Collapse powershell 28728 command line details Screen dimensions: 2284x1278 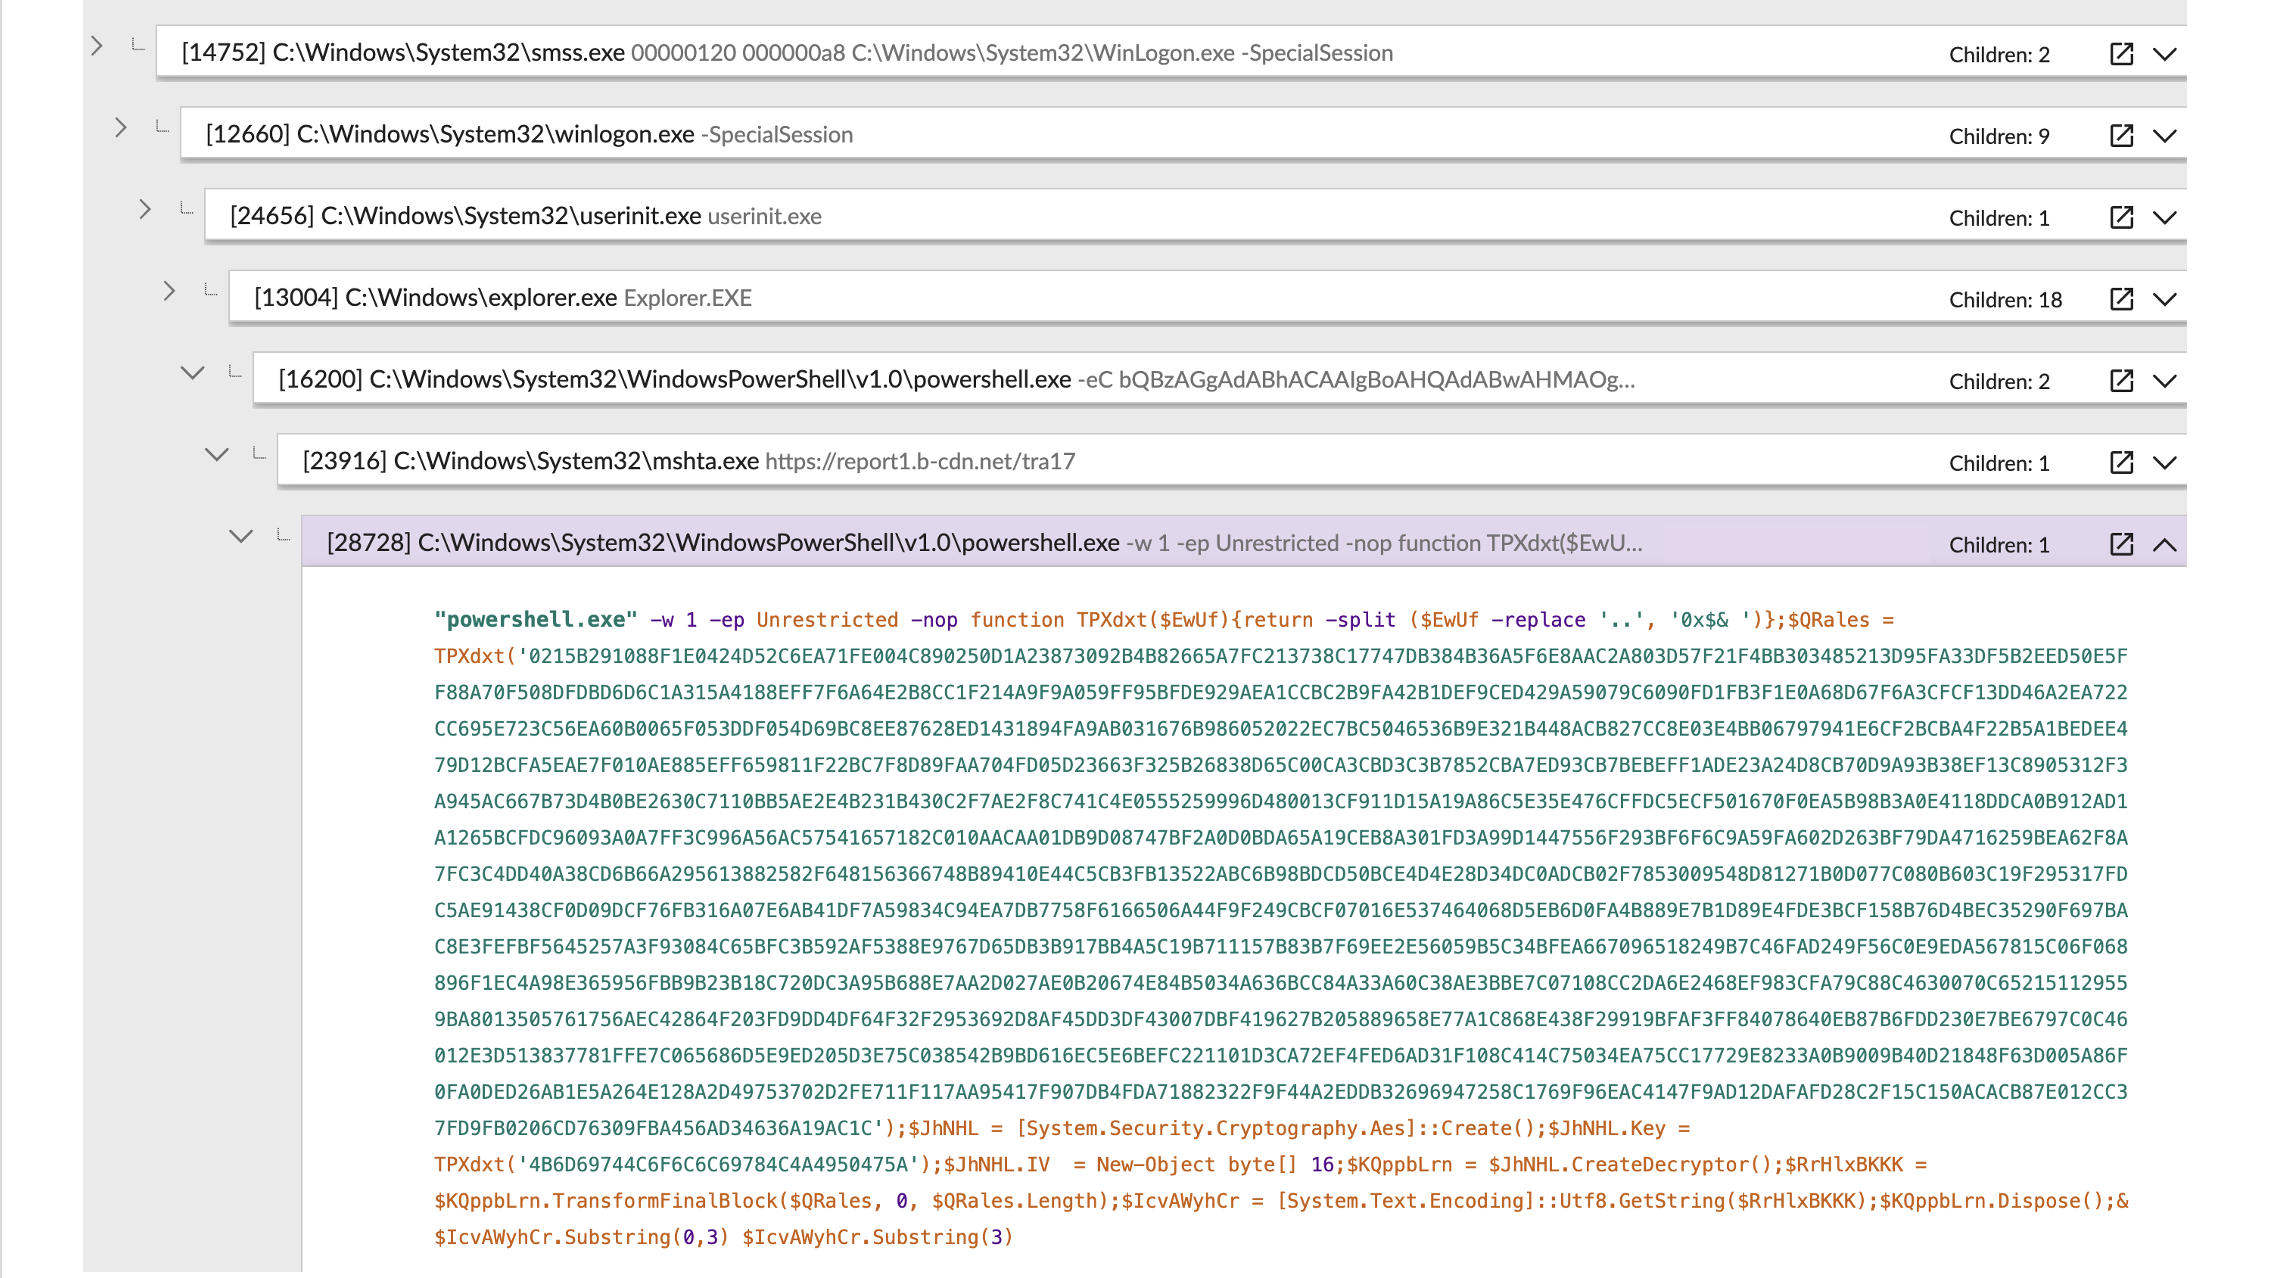(x=2165, y=544)
